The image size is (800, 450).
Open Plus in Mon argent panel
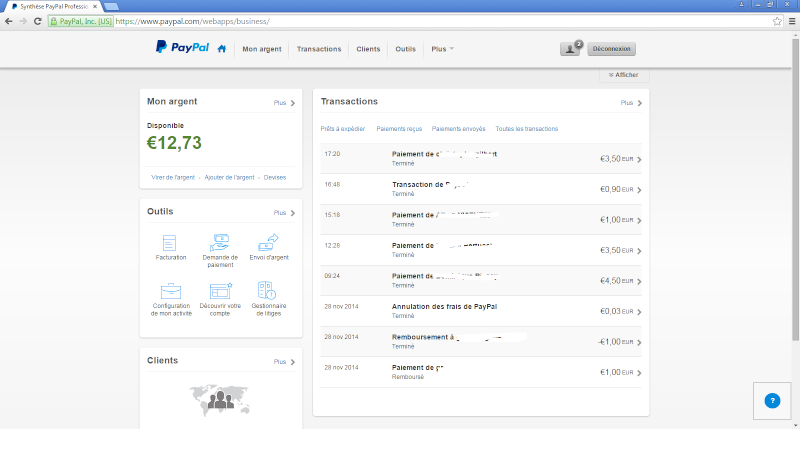(x=284, y=103)
